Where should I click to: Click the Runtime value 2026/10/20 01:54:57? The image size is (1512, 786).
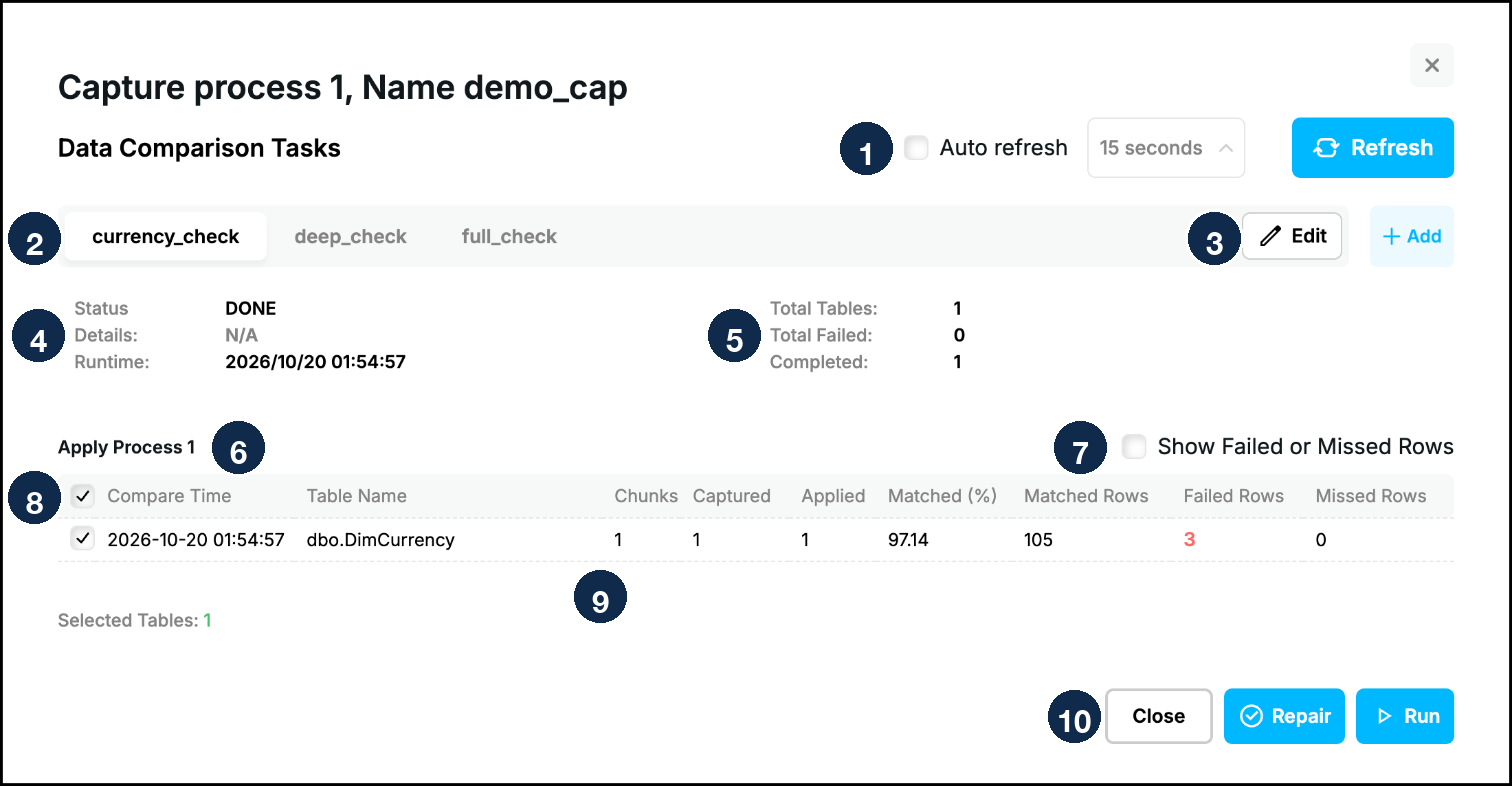point(316,362)
